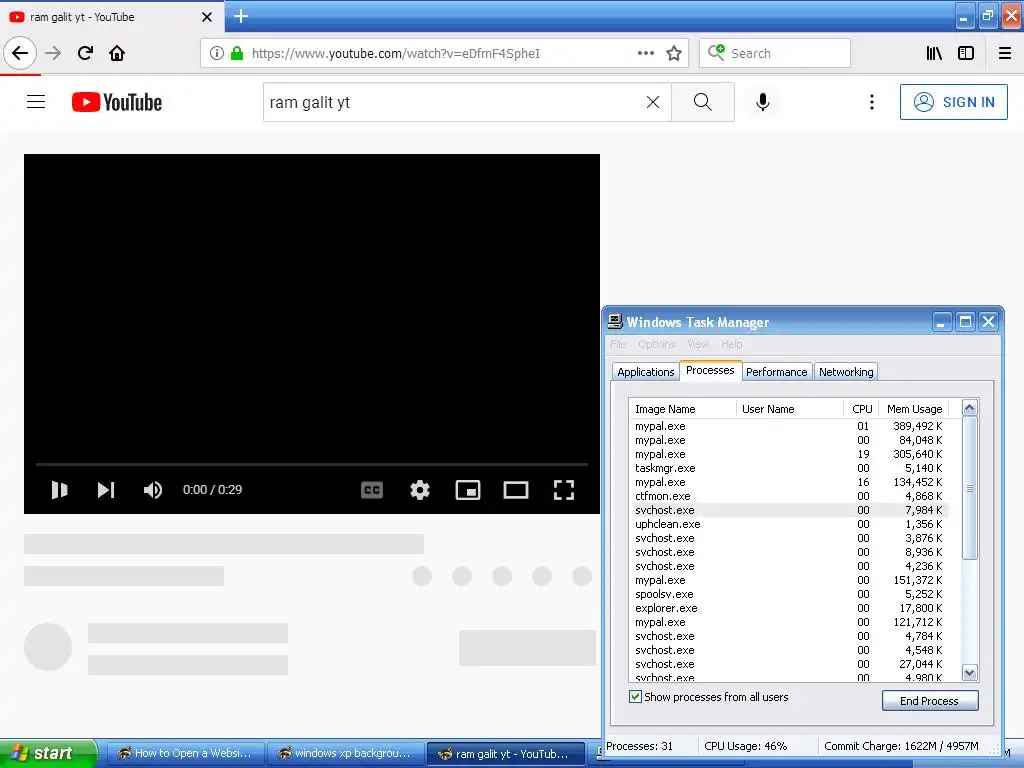Screen dimensions: 1024x768
Task: Click SIGN IN on YouTube
Action: 953,102
